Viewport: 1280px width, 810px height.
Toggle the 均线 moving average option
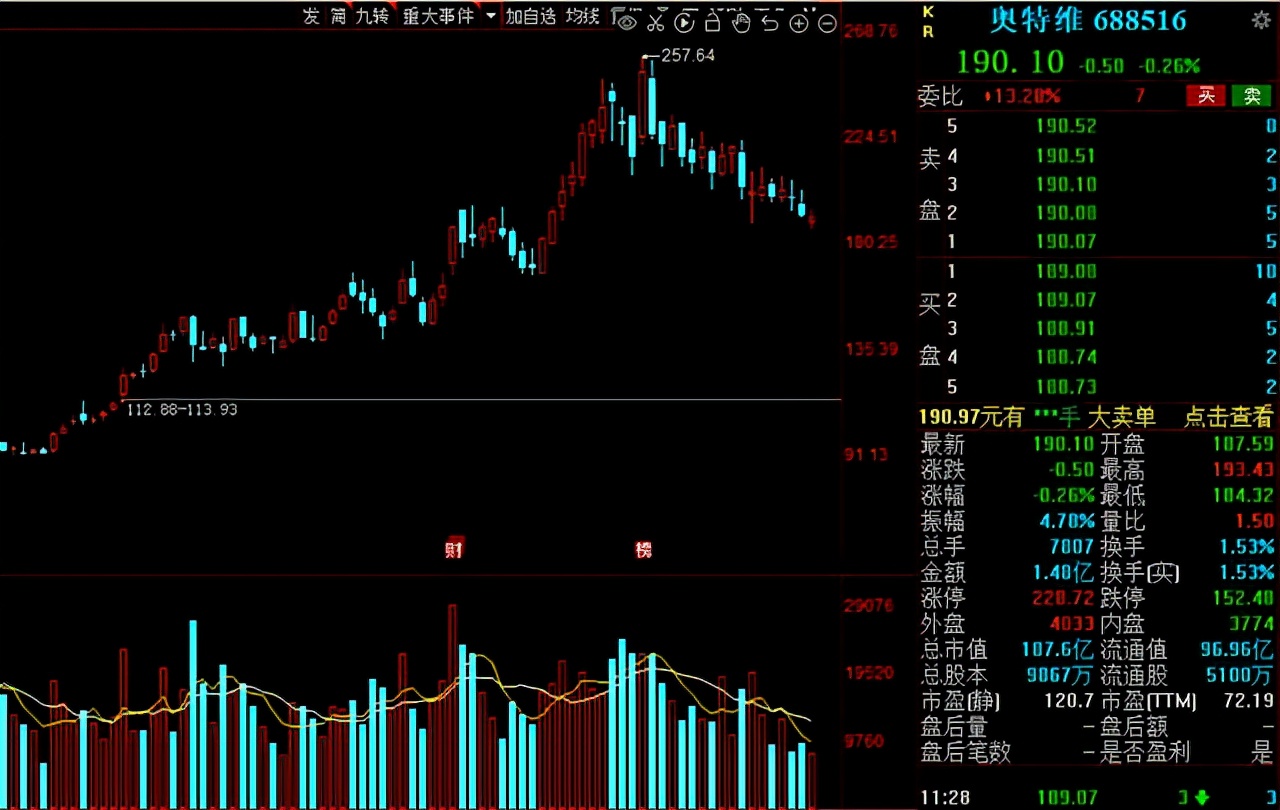[582, 16]
